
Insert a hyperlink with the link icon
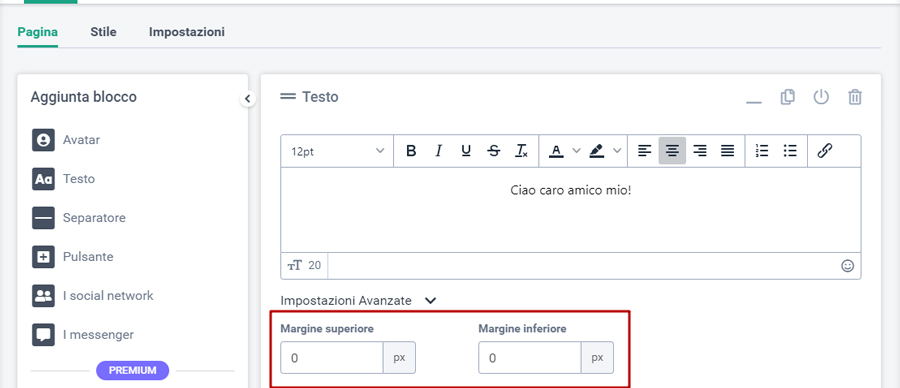click(x=825, y=151)
